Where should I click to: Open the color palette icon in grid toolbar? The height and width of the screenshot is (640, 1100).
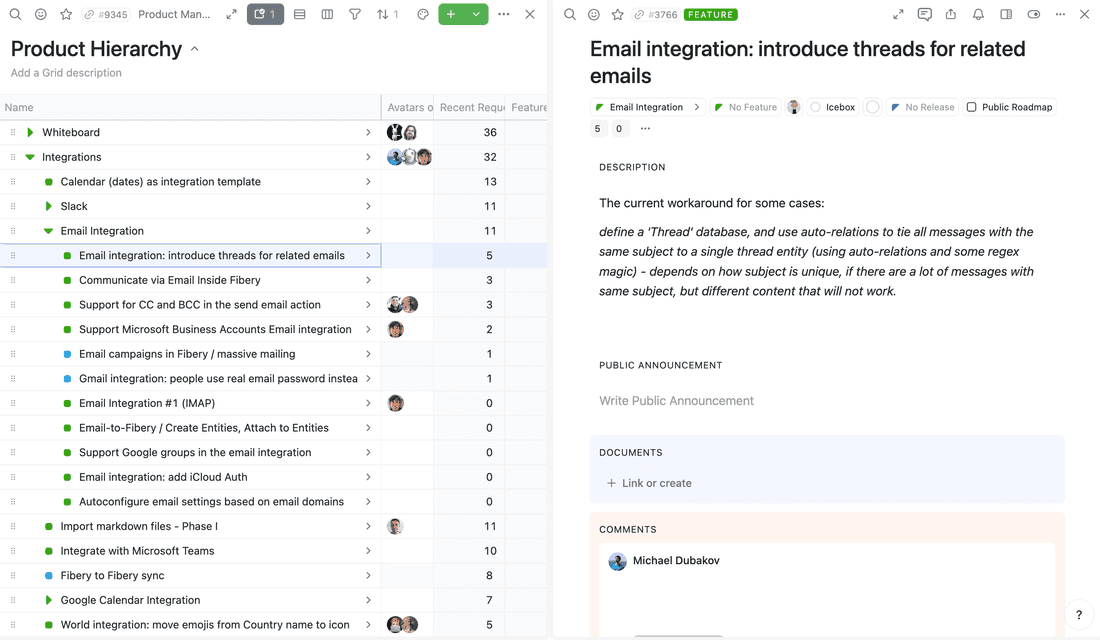(x=422, y=15)
